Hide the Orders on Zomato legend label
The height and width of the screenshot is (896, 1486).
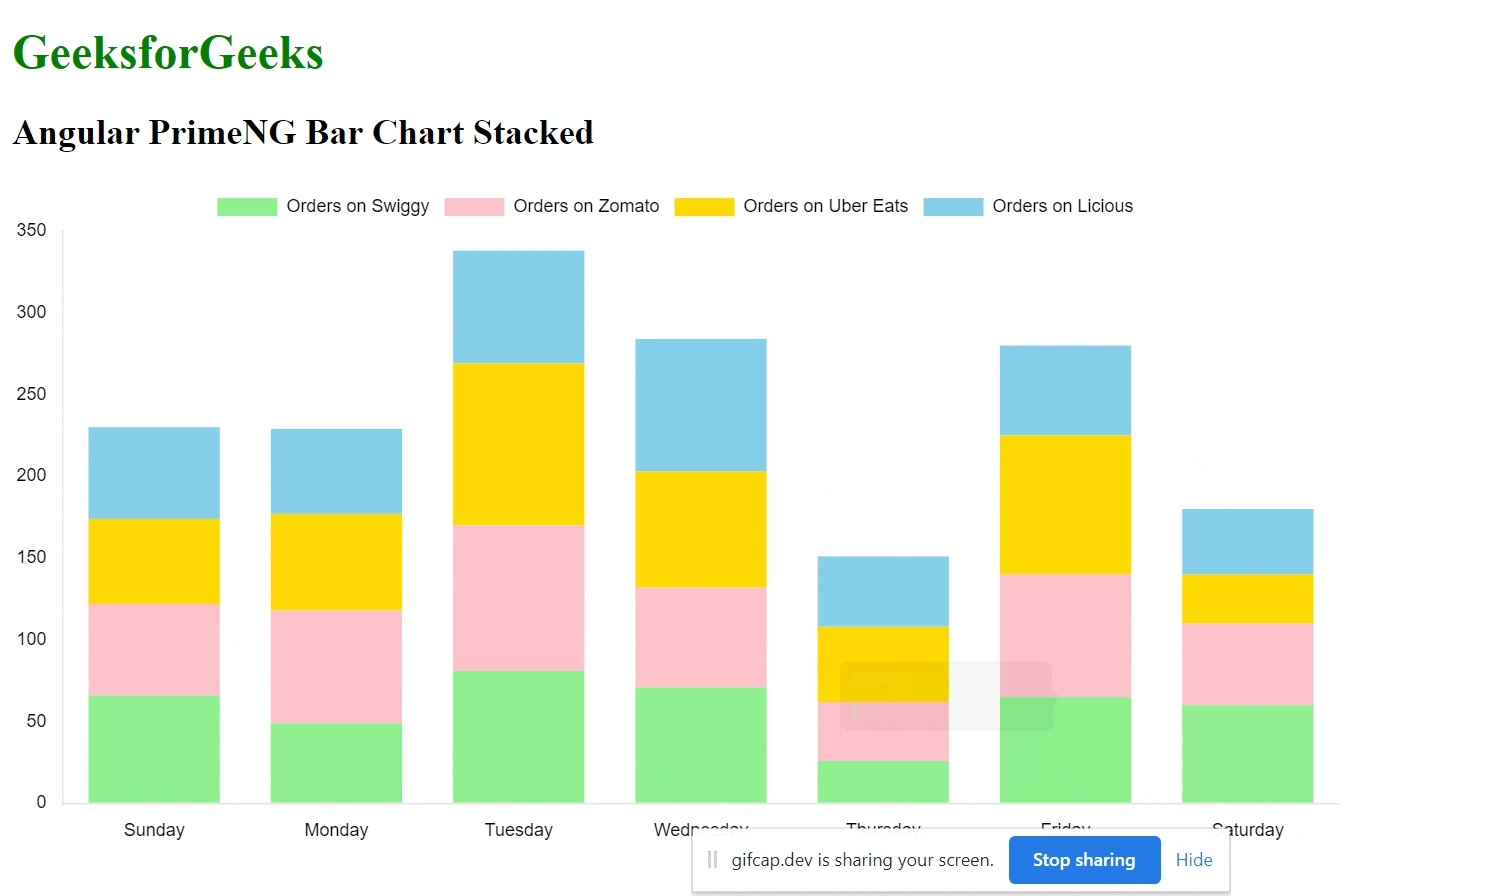coord(586,206)
